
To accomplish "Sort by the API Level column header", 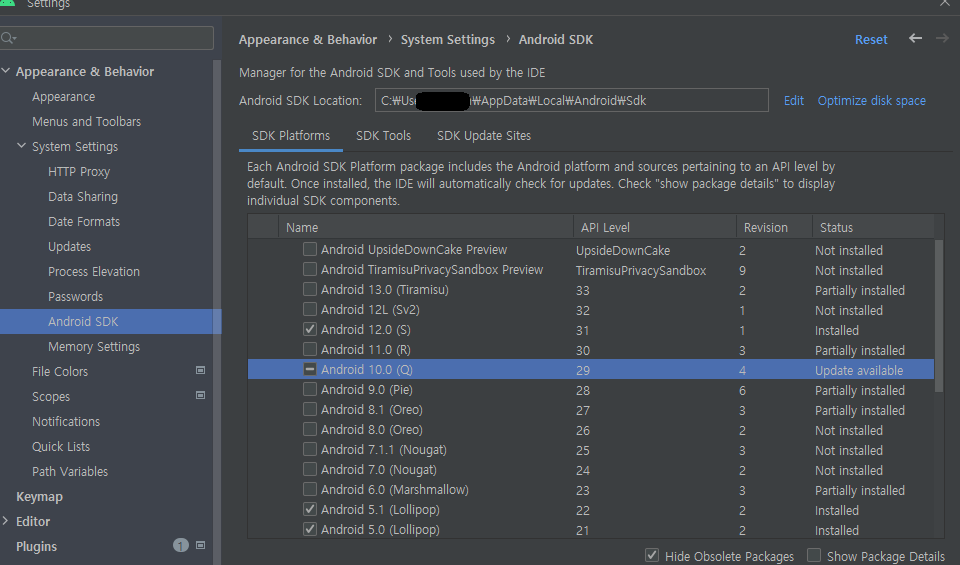I will (x=654, y=227).
